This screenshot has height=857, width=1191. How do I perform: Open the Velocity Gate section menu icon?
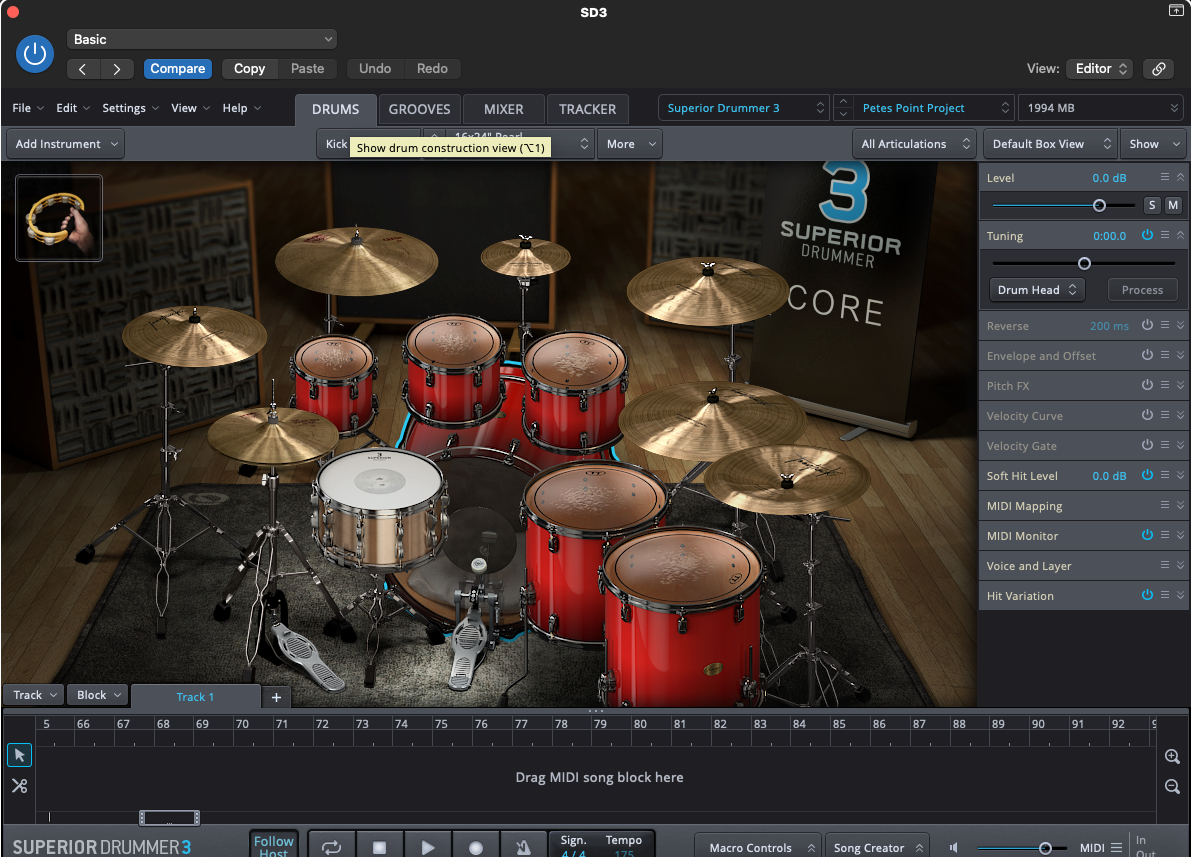click(1164, 445)
